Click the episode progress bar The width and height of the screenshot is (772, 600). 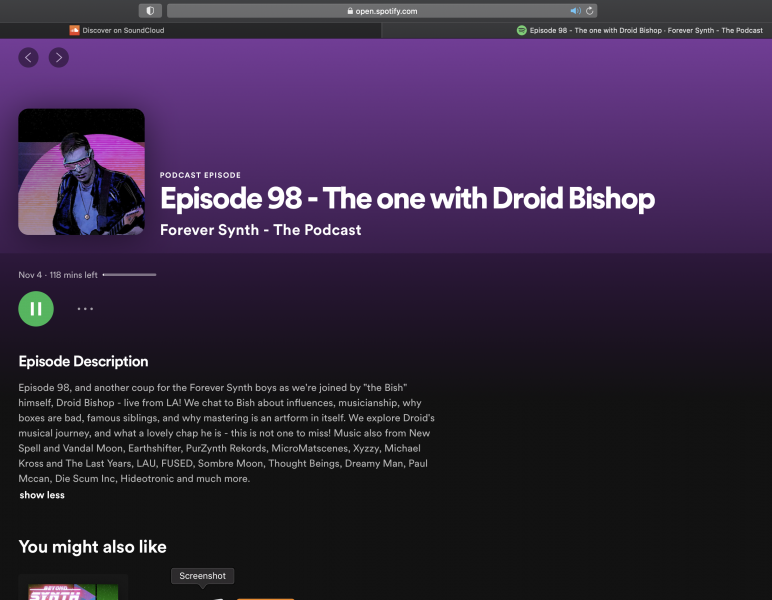coord(129,275)
